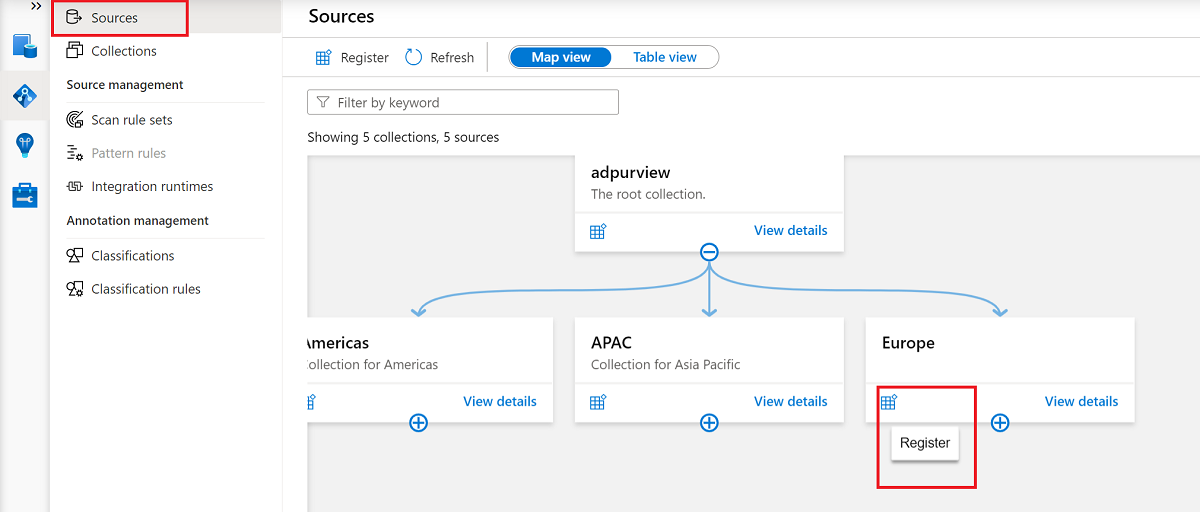Click the register icon on adpurview root collection
Screen dimensions: 1200x512
[598, 231]
